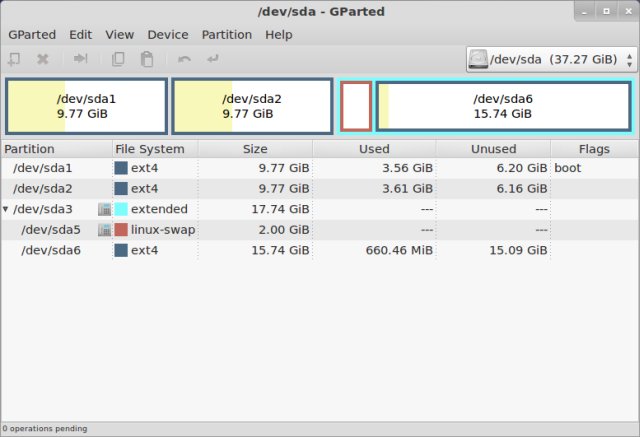The height and width of the screenshot is (437, 640).
Task: Select the /dev/sda5 row in partition list
Action: coord(320,230)
